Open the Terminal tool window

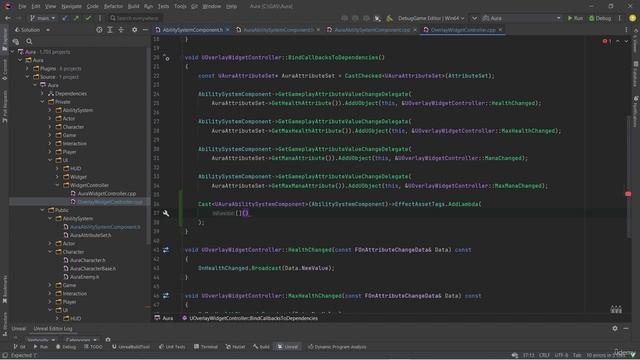(x=206, y=347)
